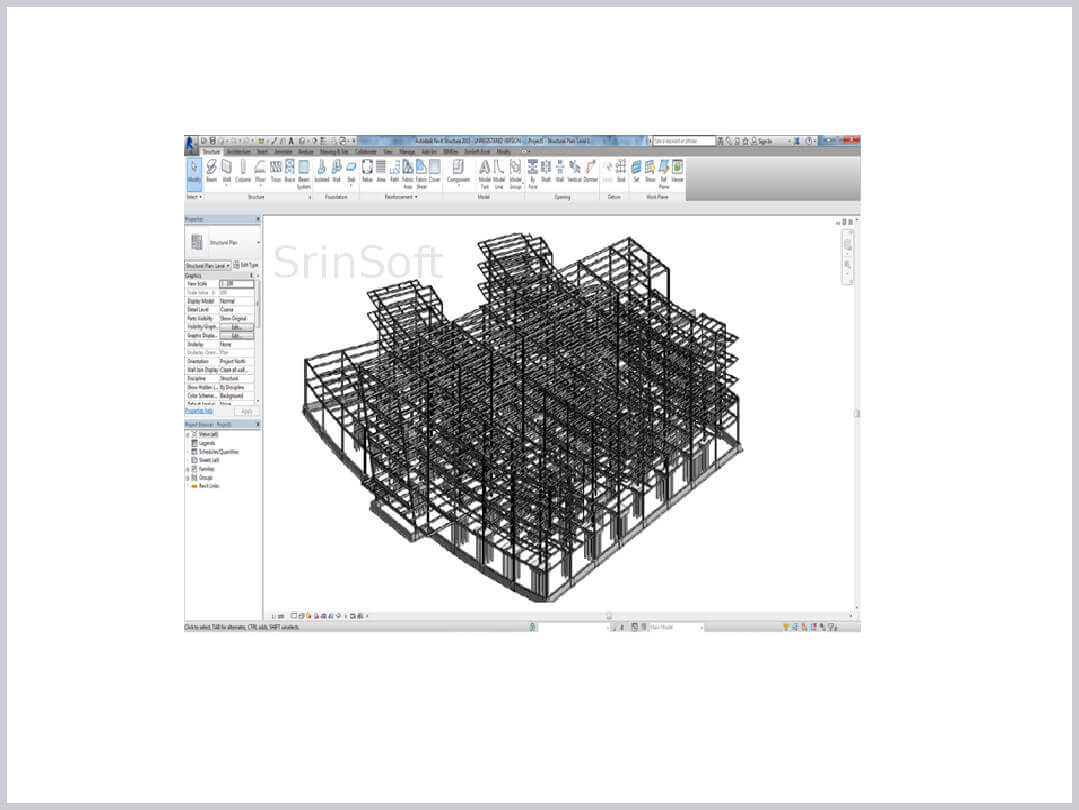
Task: Expand the Families tree node
Action: click(x=188, y=469)
